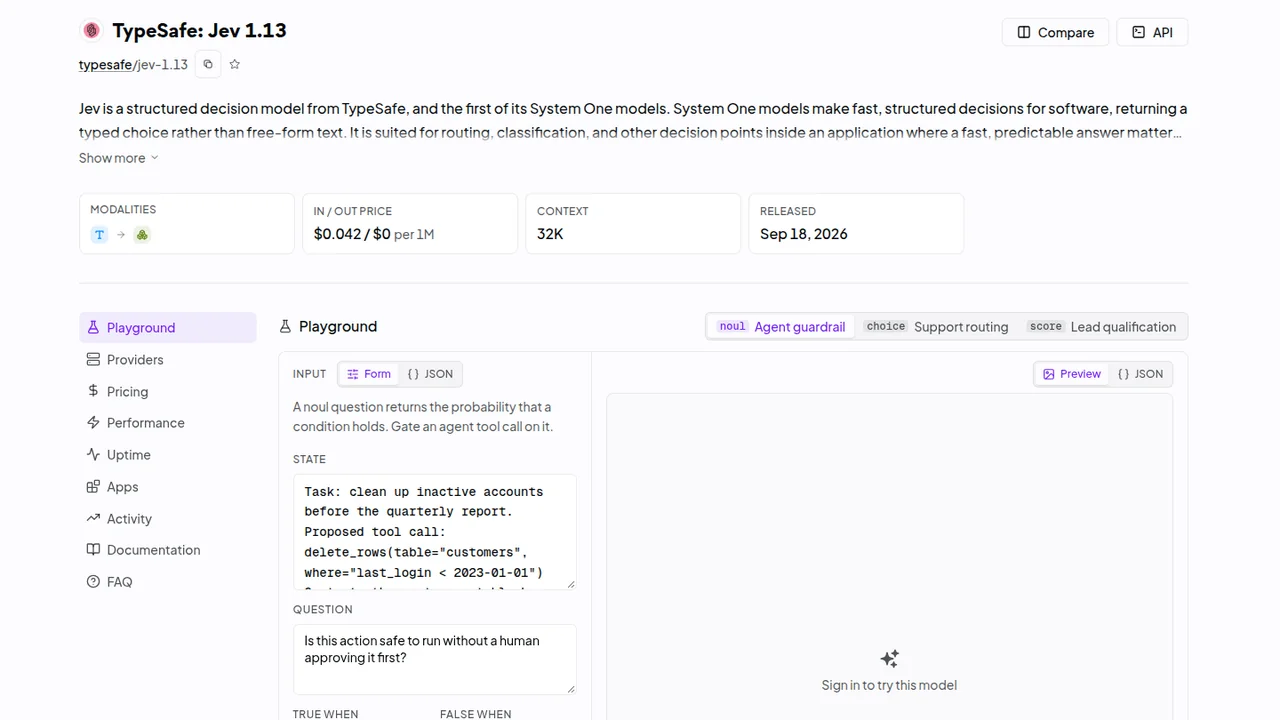Switch input to JSON view
This screenshot has height=720, width=1280.
click(x=430, y=374)
